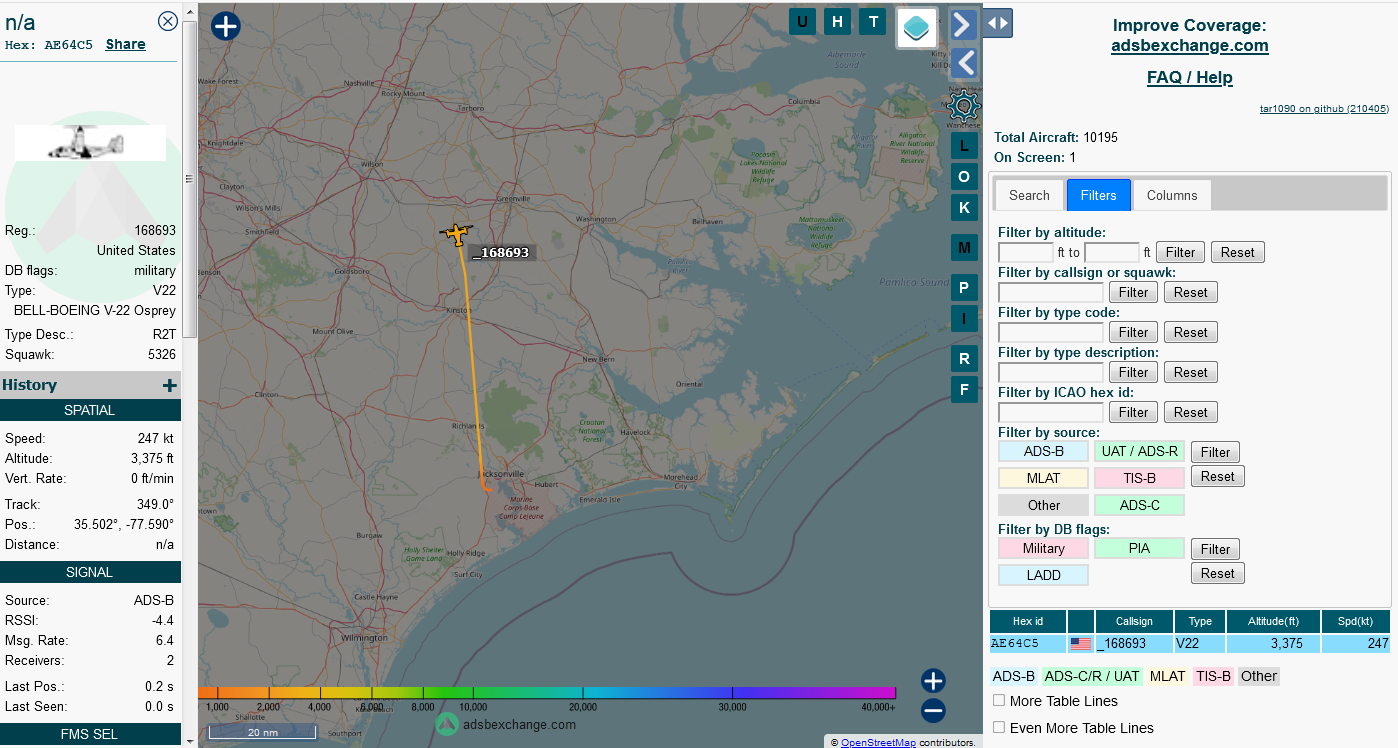Open the Share link for AE64C5
The width and height of the screenshot is (1398, 748).
click(x=126, y=44)
